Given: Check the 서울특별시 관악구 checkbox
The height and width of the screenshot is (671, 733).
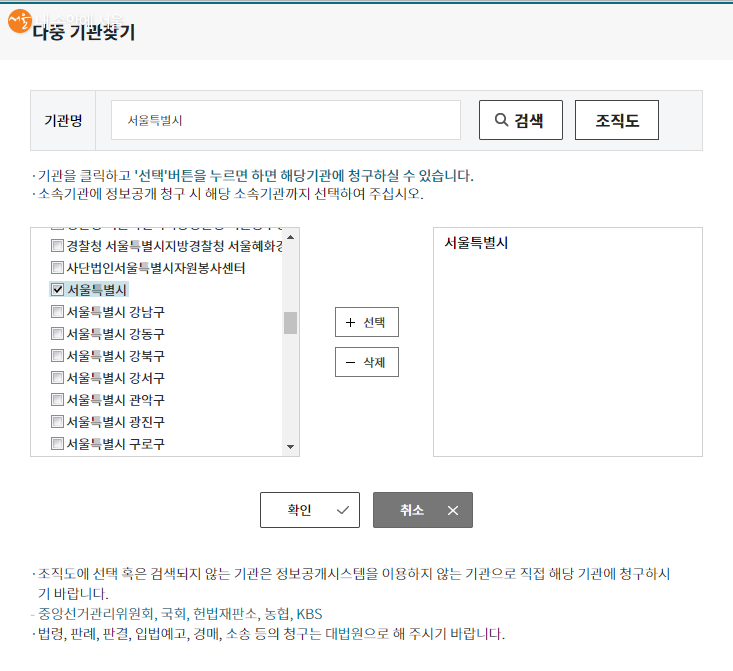Looking at the screenshot, I should coord(57,400).
